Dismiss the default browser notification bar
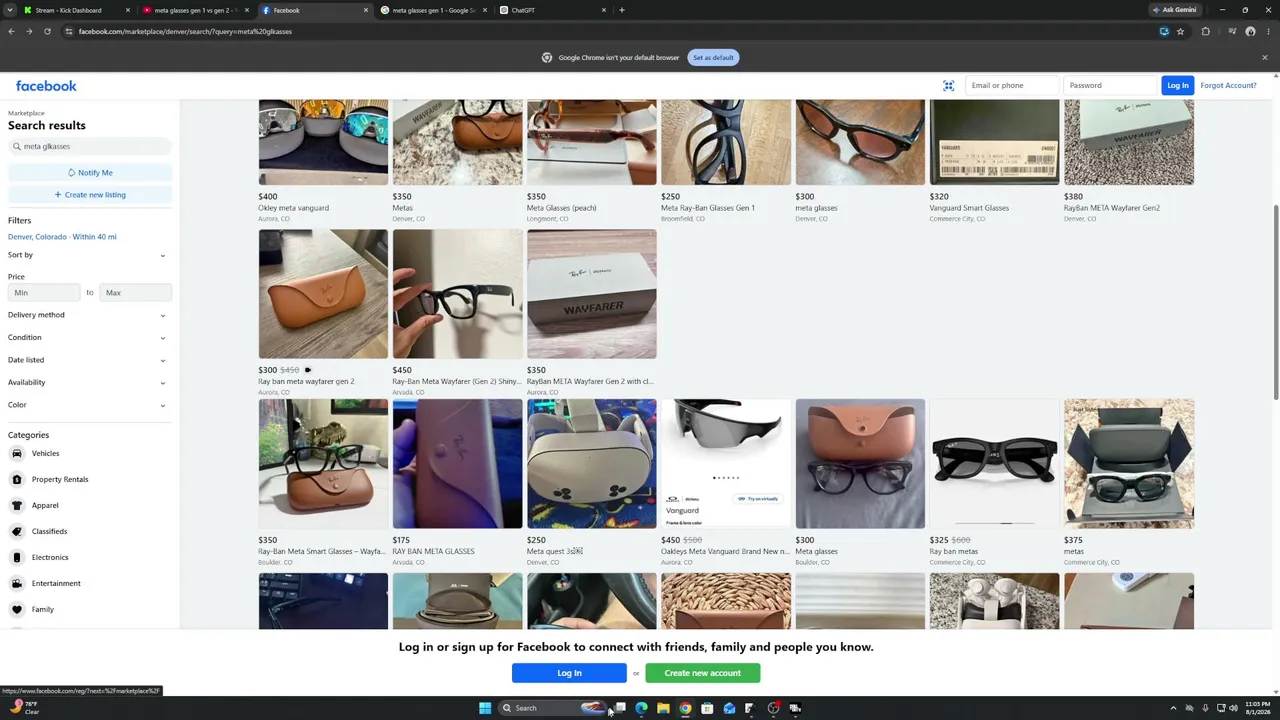 click(1264, 57)
